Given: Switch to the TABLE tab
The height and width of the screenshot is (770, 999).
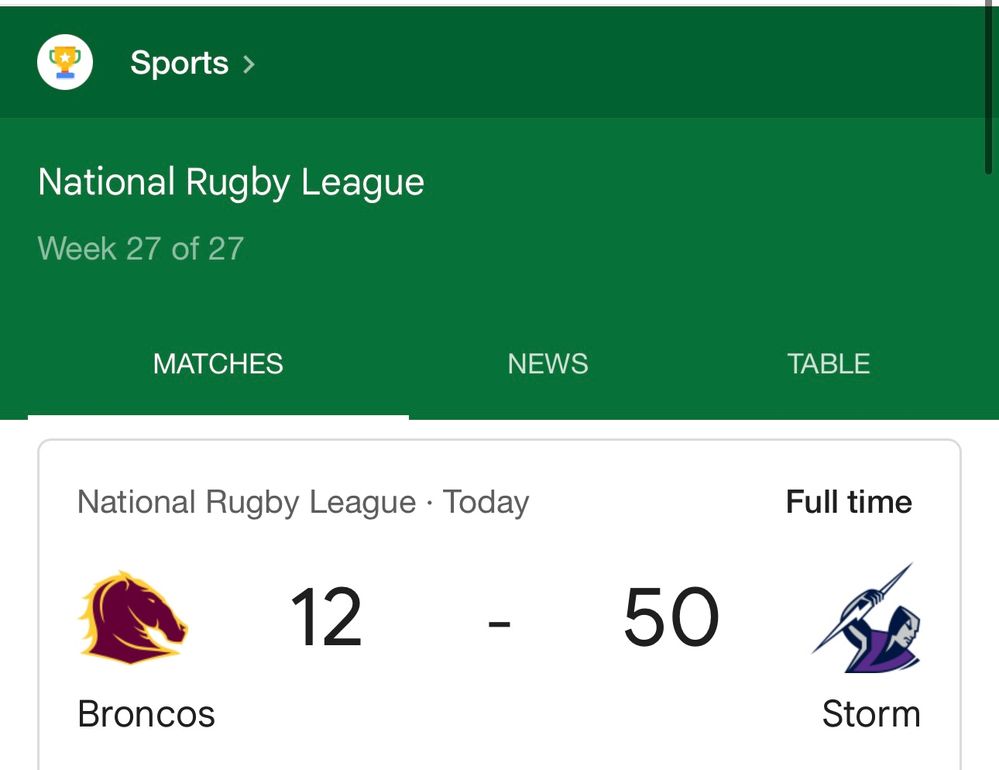Looking at the screenshot, I should [828, 364].
